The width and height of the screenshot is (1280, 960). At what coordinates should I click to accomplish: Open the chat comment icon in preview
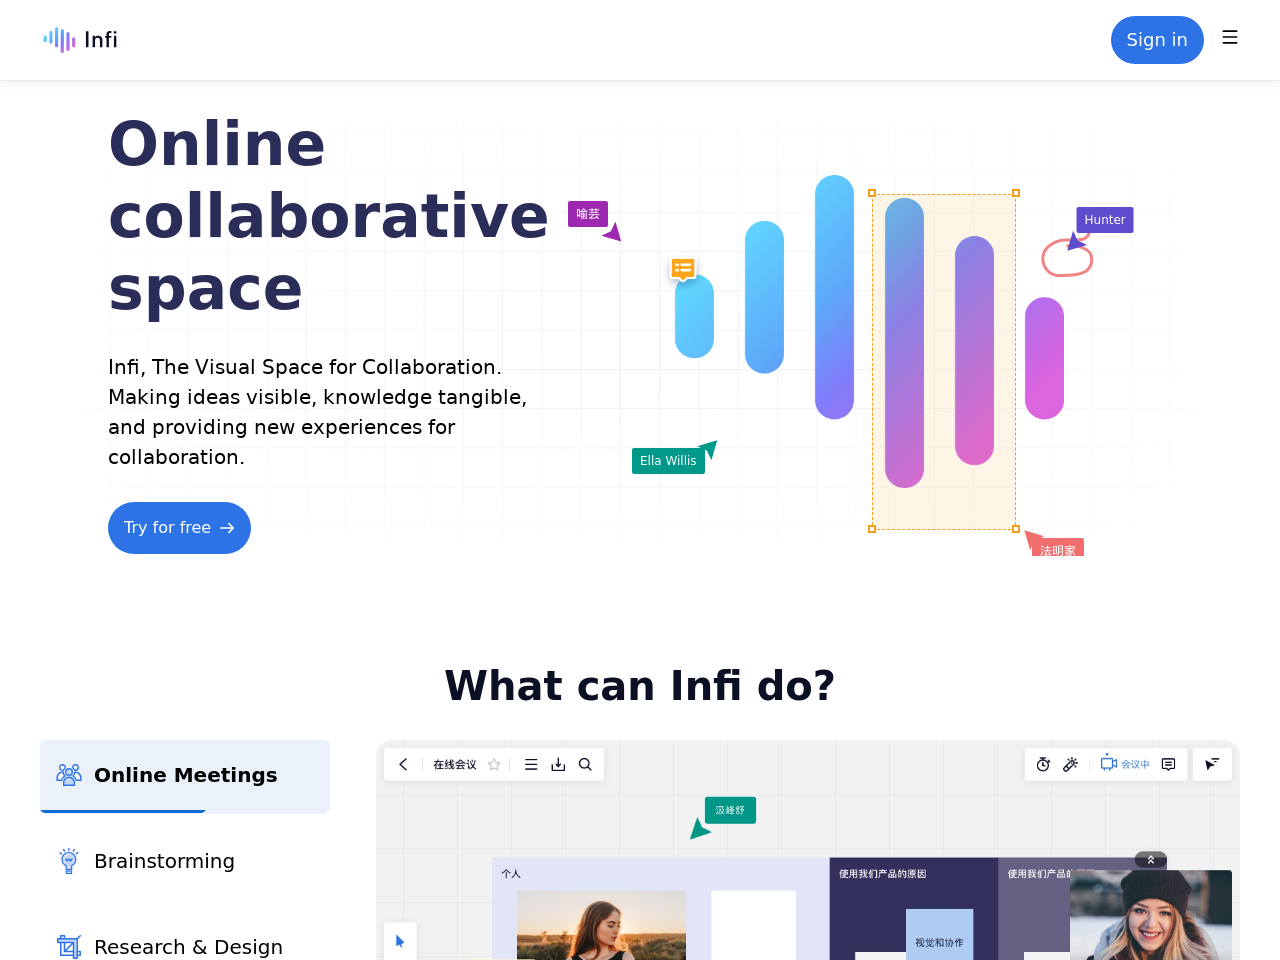[1168, 764]
